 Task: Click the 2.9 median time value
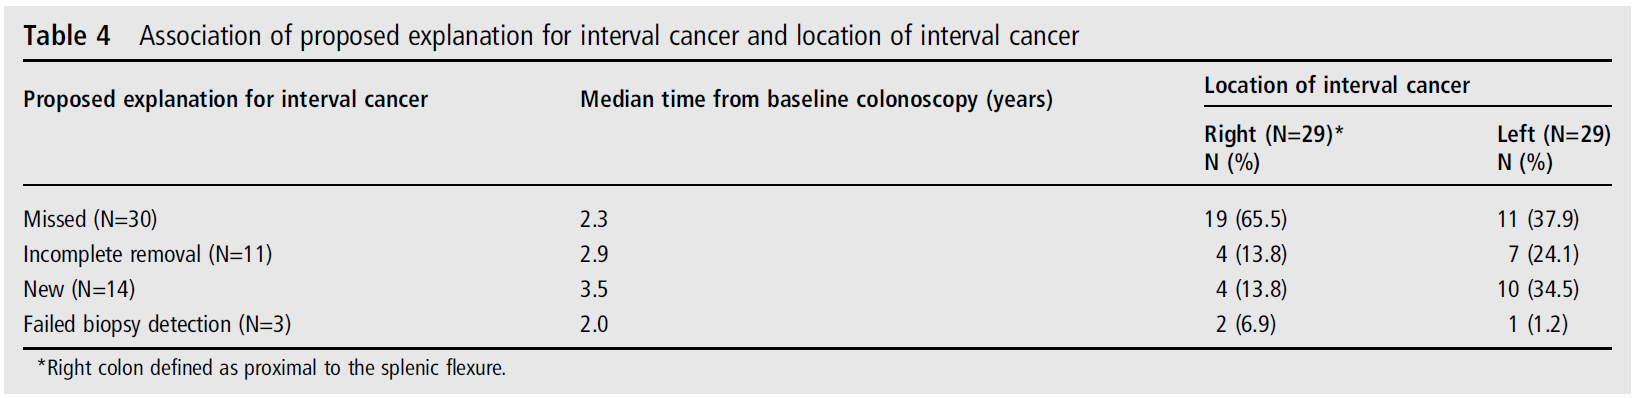point(594,254)
